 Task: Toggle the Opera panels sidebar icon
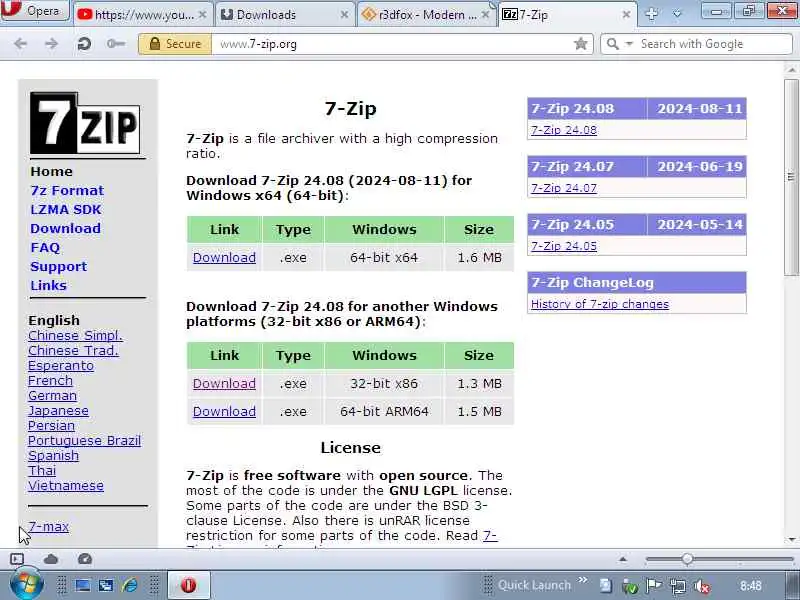coord(17,559)
